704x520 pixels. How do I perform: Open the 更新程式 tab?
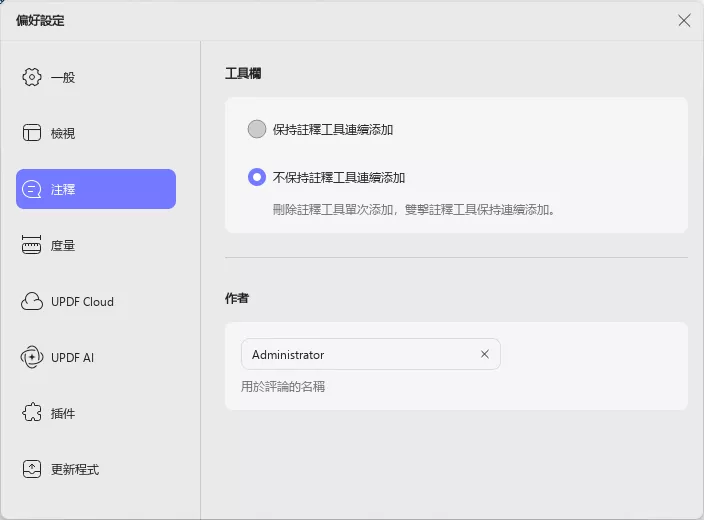pos(96,469)
